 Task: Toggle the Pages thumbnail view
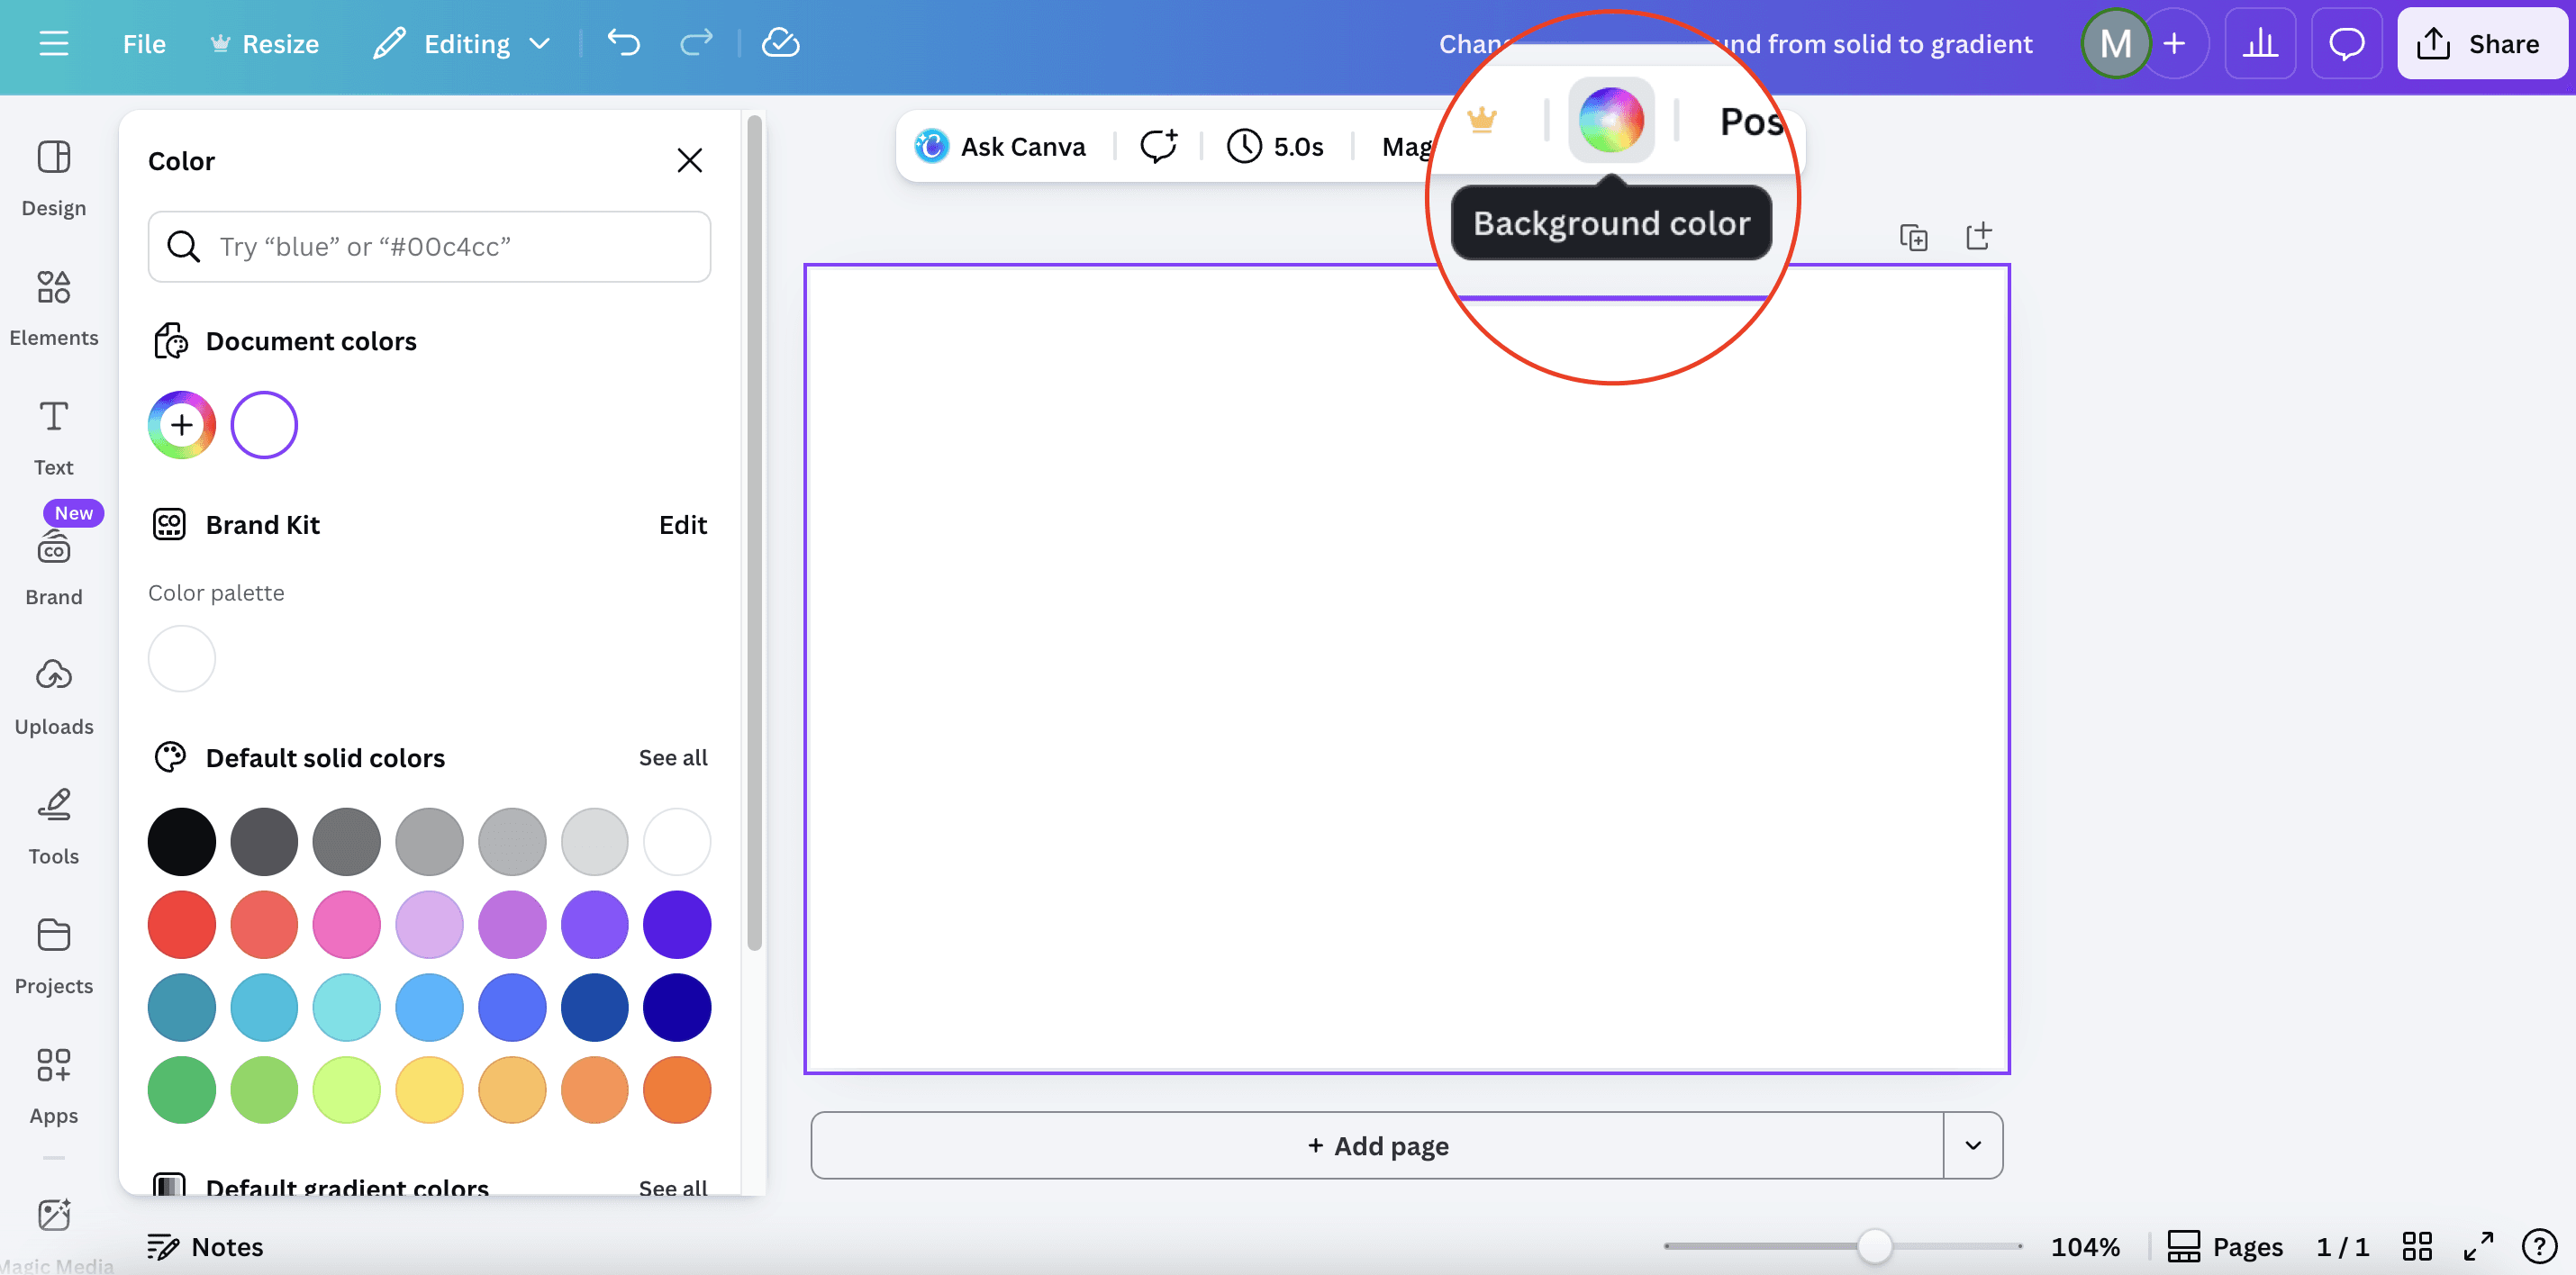tap(2225, 1246)
